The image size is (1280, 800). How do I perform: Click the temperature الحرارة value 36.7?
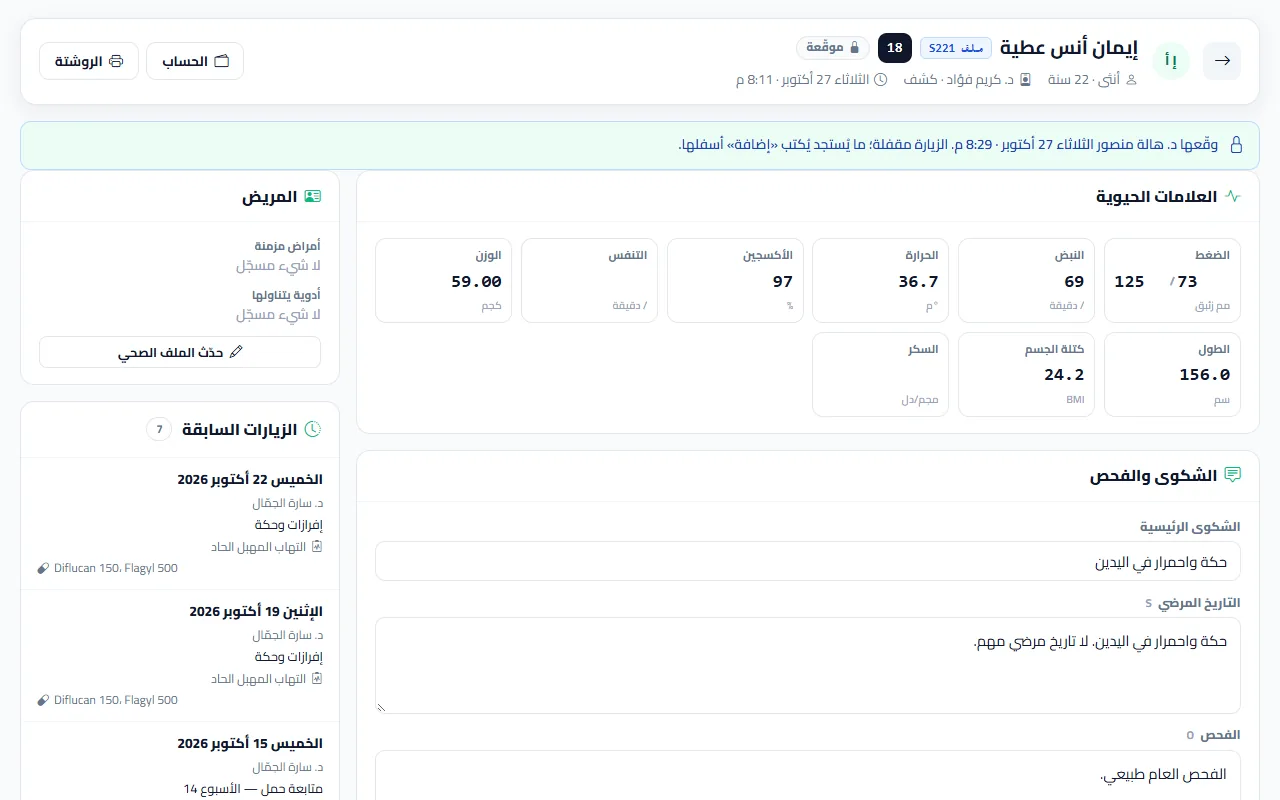[x=918, y=282]
